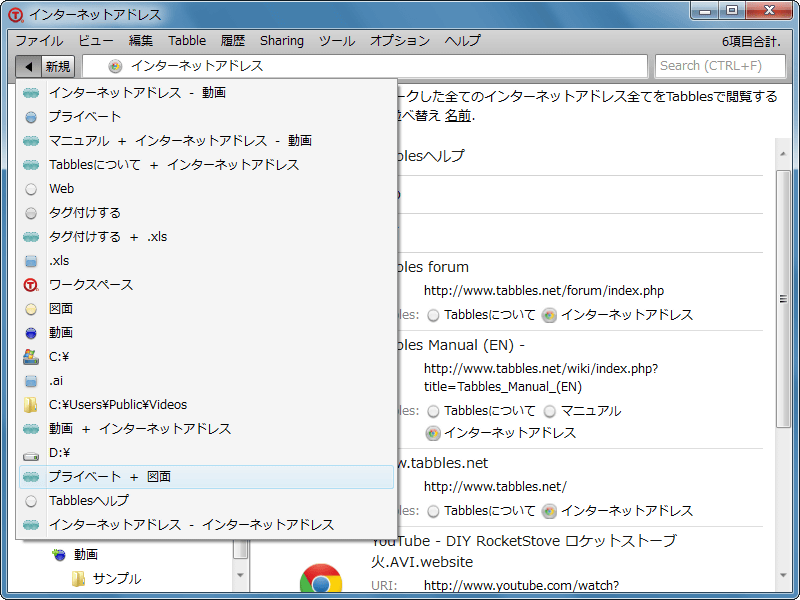Click the dark blue 動画 icon in dropdown

coord(31,333)
